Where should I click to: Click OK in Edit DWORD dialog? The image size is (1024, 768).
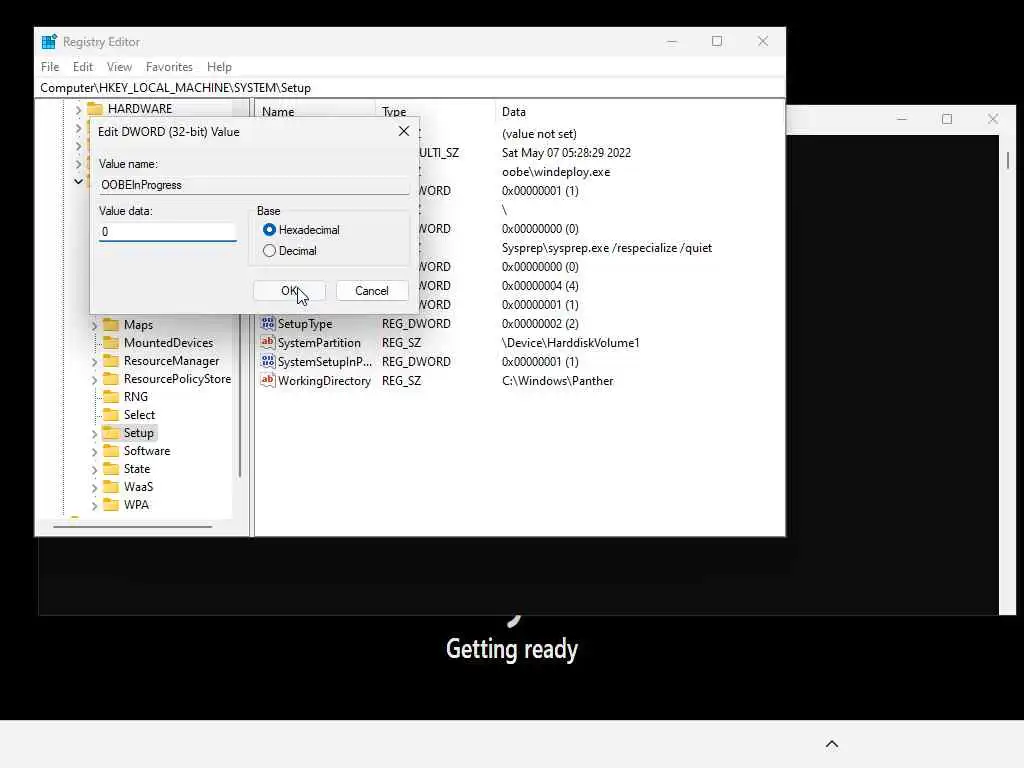click(x=289, y=291)
